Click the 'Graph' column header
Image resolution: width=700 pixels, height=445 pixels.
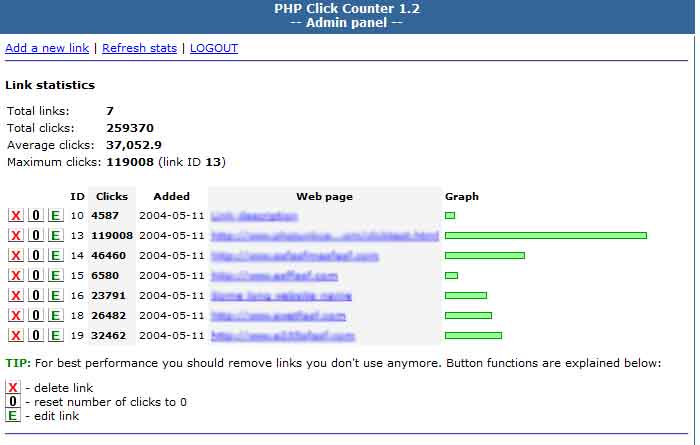pyautogui.click(x=462, y=196)
